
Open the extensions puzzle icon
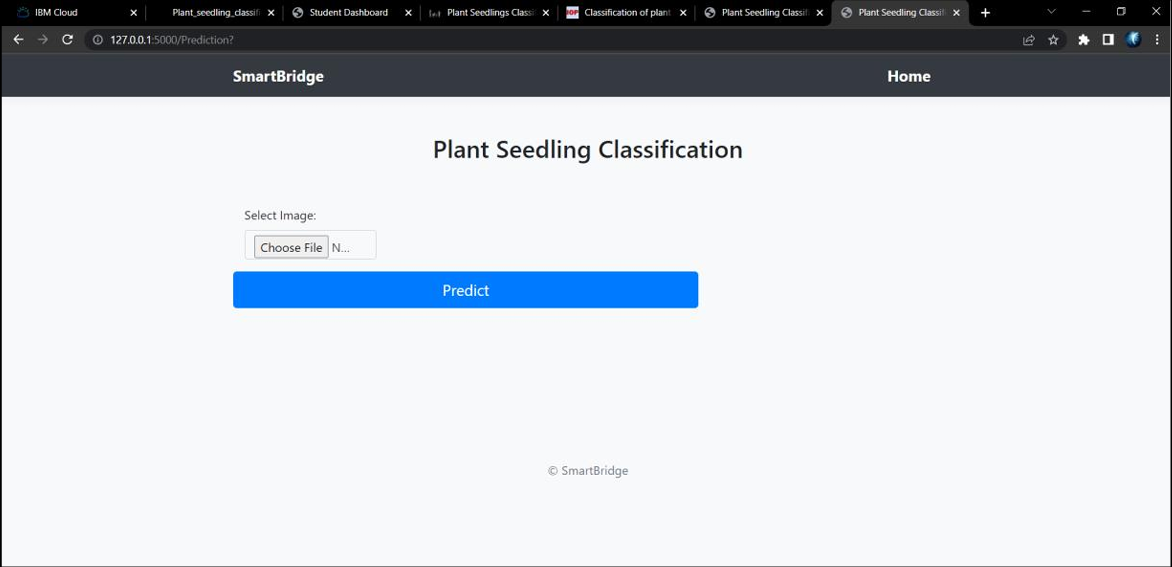(x=1084, y=40)
